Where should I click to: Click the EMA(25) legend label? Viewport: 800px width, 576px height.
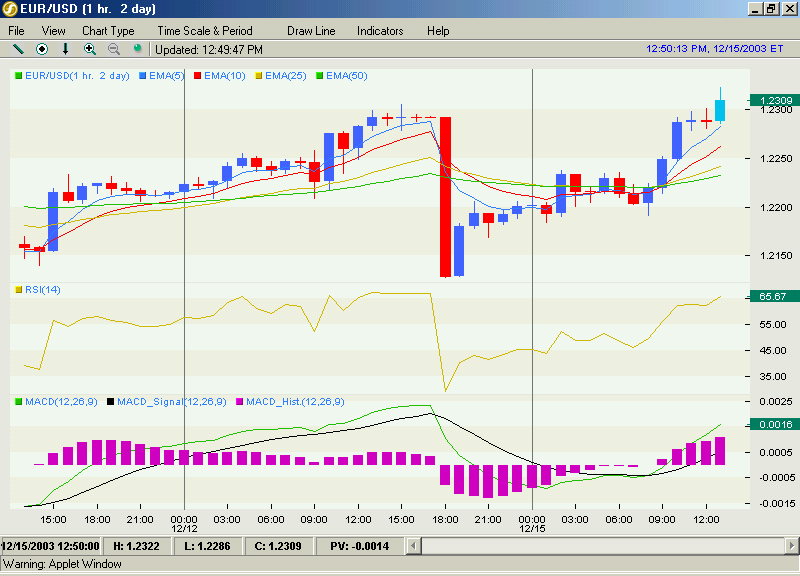(286, 76)
